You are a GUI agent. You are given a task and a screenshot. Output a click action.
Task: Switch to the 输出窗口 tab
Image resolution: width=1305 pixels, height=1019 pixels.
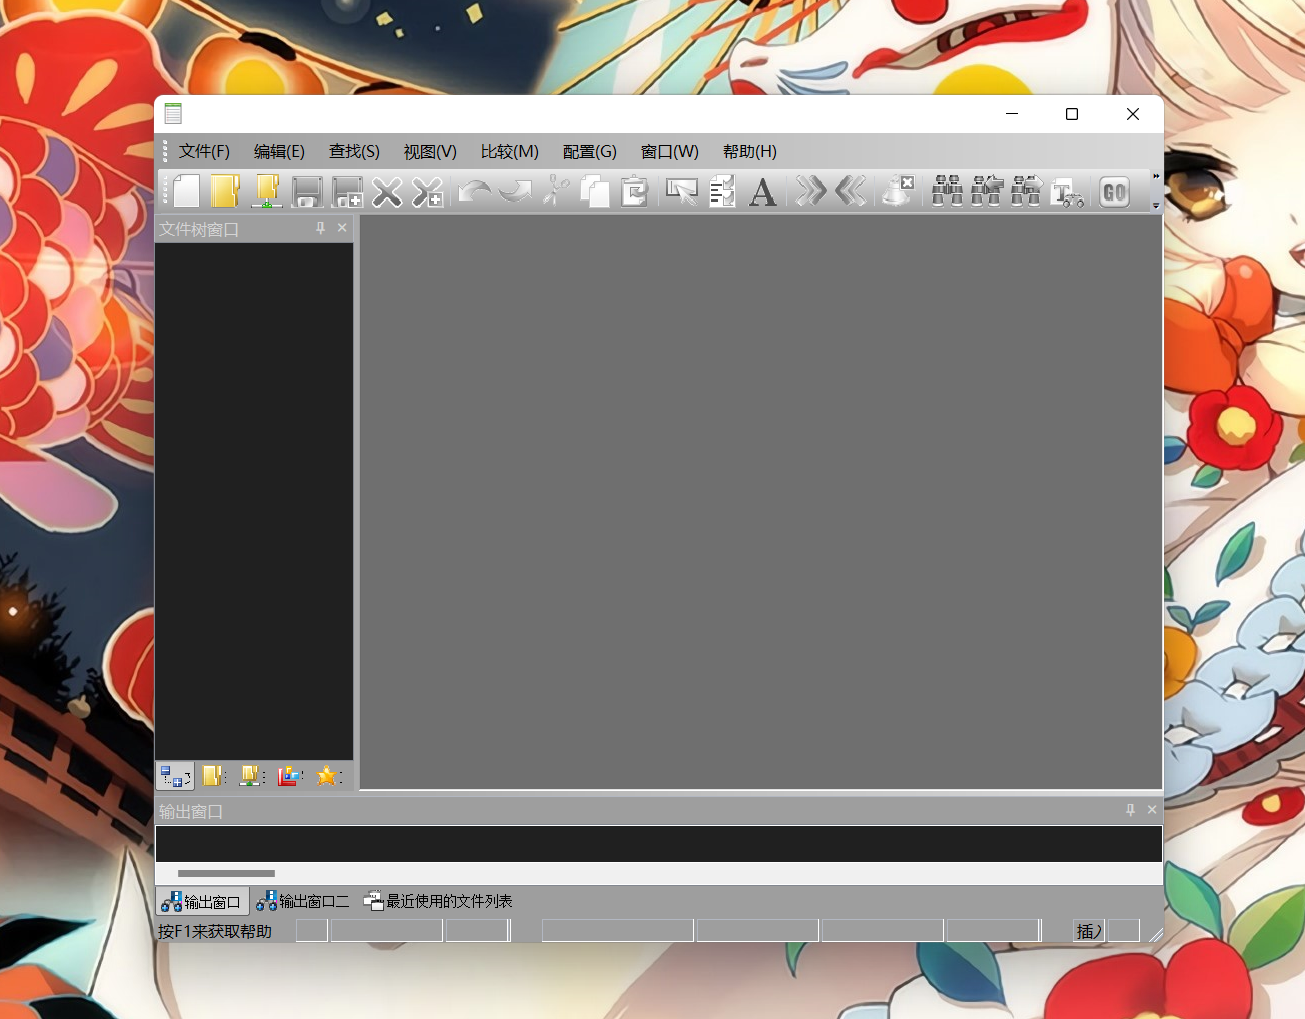point(201,901)
